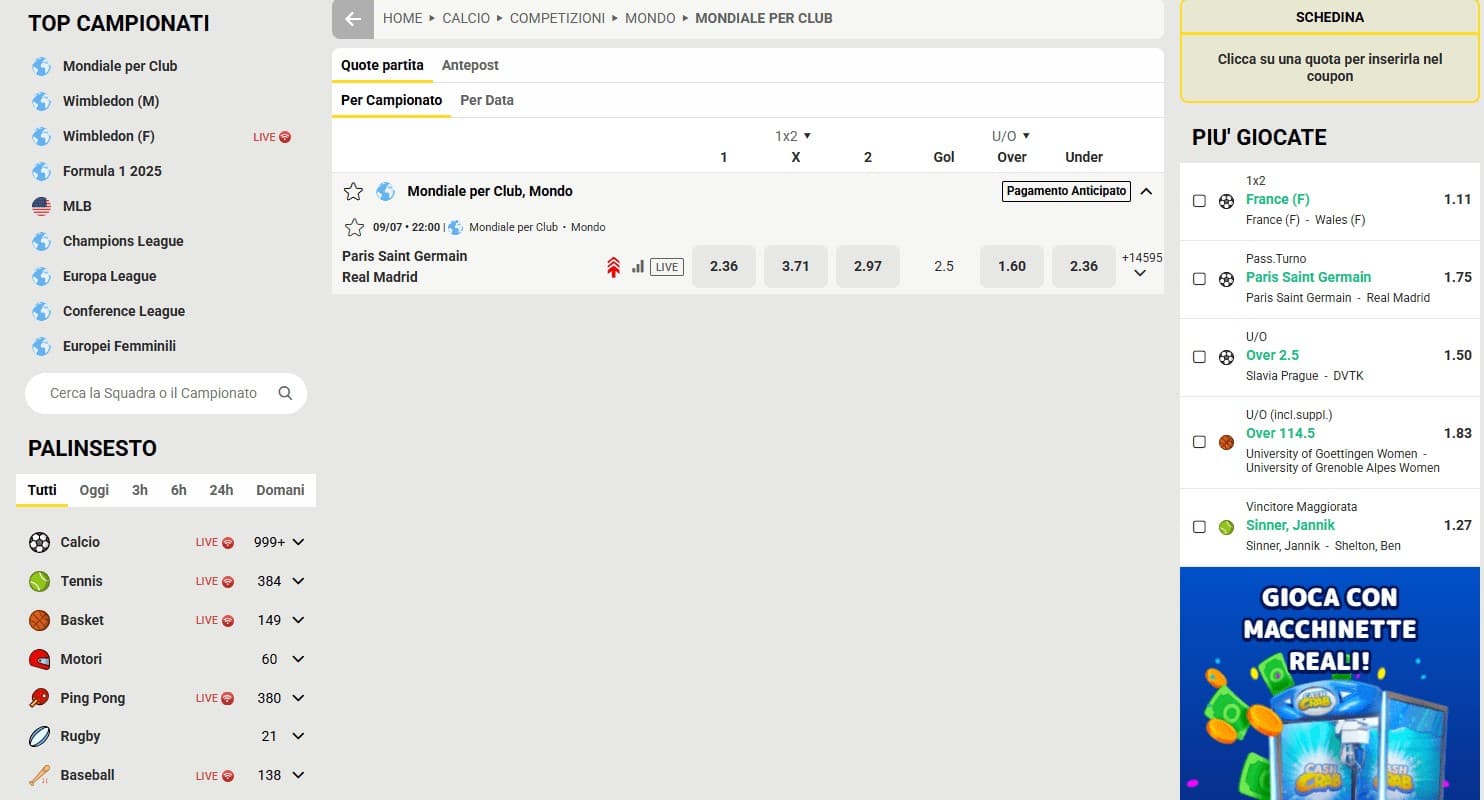Click the globe icon next to Mondiale per Club in Top Campionati
The width and height of the screenshot is (1484, 800).
pyautogui.click(x=41, y=66)
